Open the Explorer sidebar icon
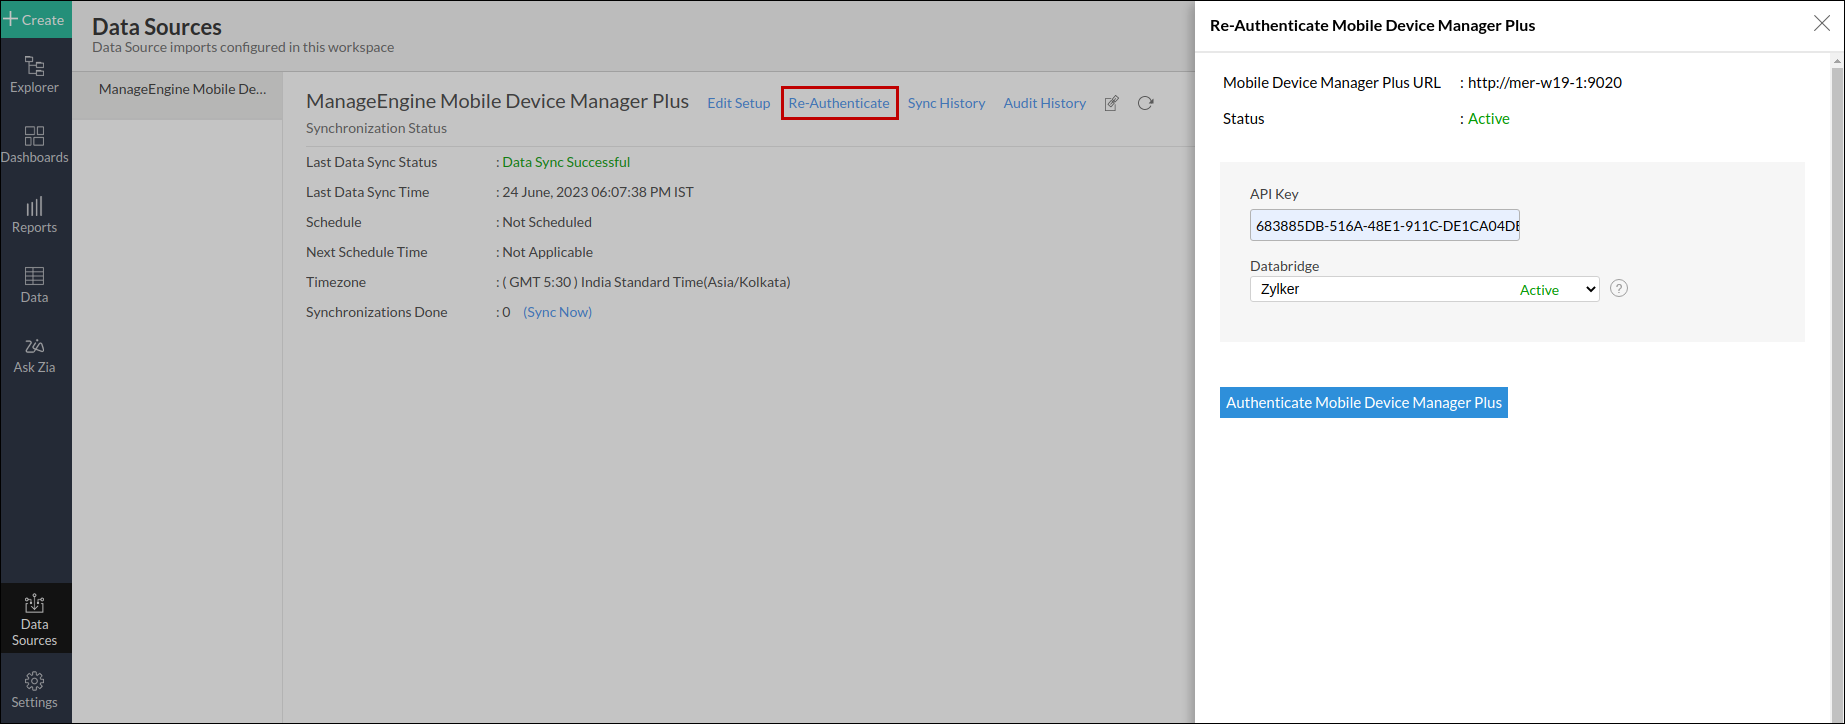1845x724 pixels. [34, 75]
